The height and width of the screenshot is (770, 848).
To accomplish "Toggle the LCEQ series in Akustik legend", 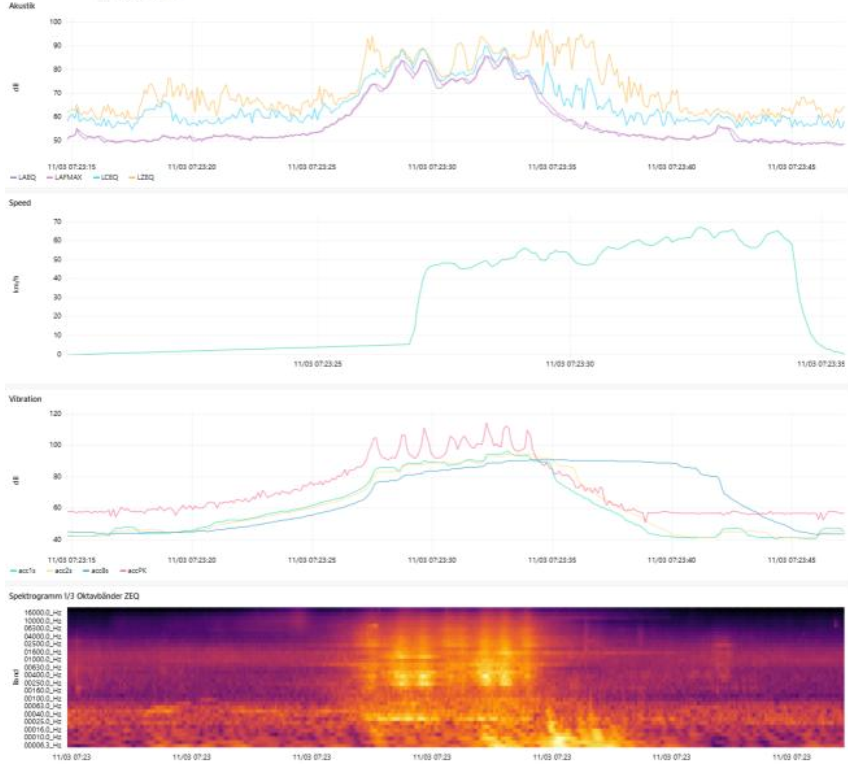I will 106,177.
